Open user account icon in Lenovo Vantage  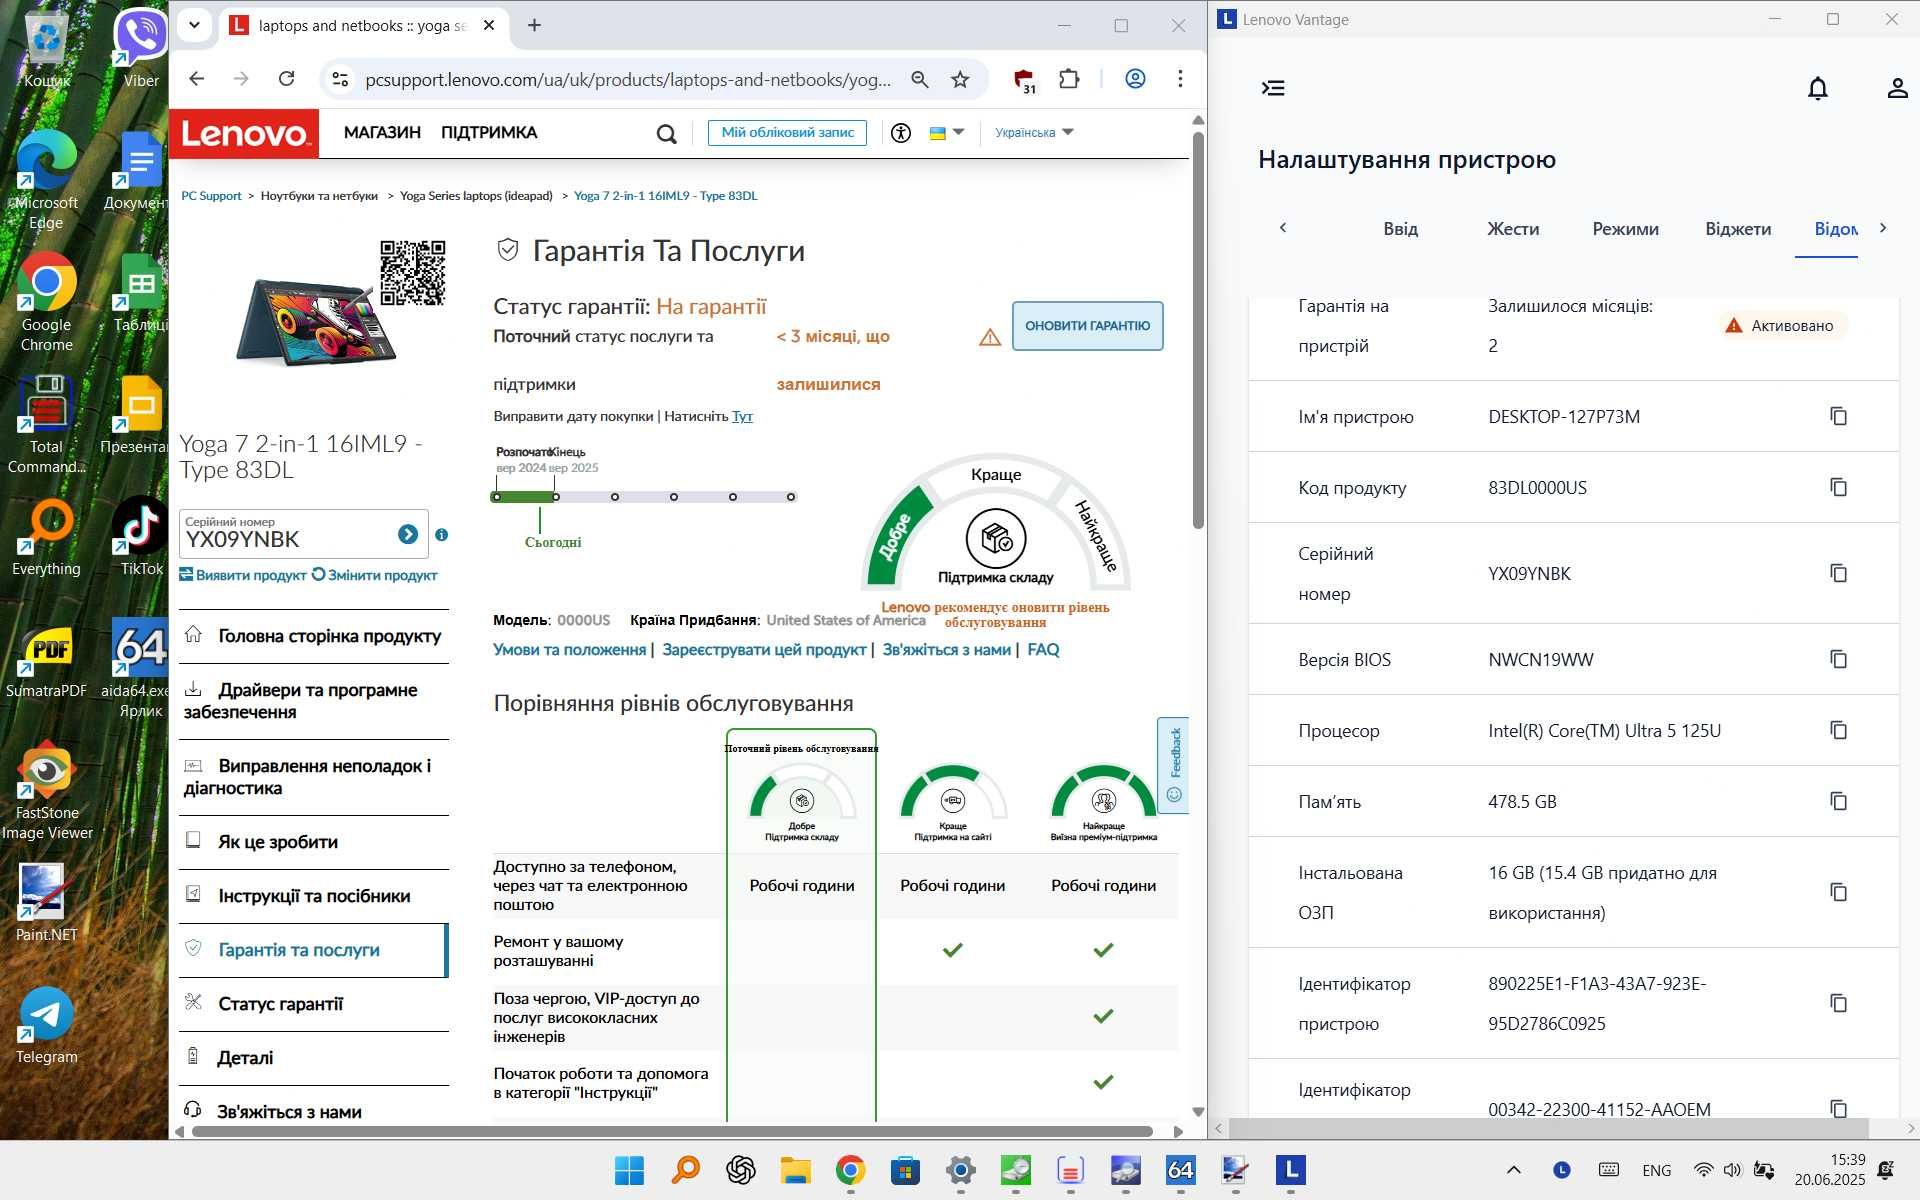click(1897, 88)
